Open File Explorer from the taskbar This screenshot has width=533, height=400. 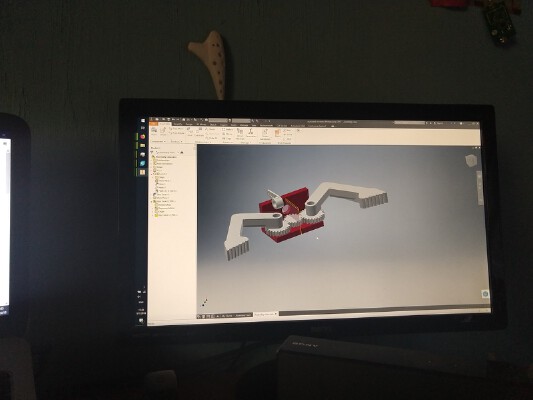(143, 145)
